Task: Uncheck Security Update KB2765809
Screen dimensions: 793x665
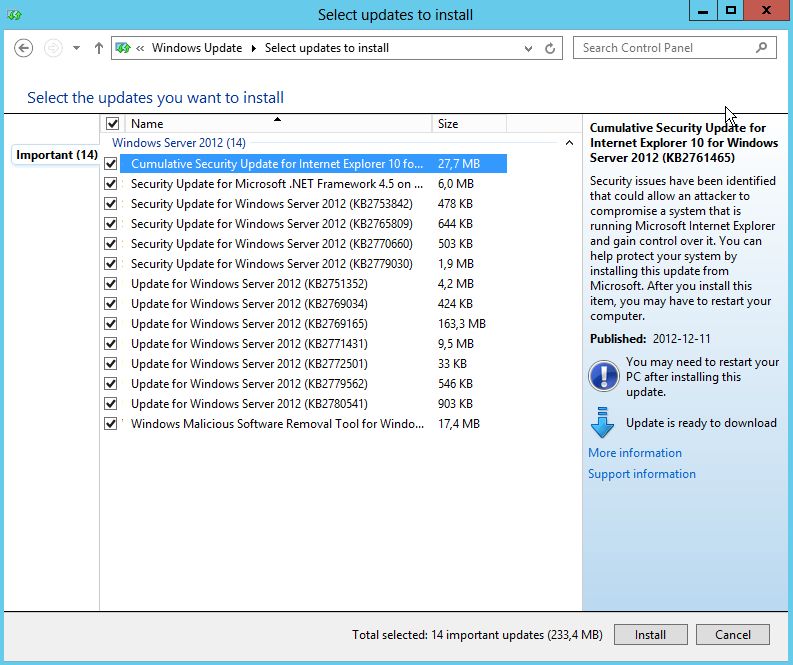Action: tap(110, 224)
